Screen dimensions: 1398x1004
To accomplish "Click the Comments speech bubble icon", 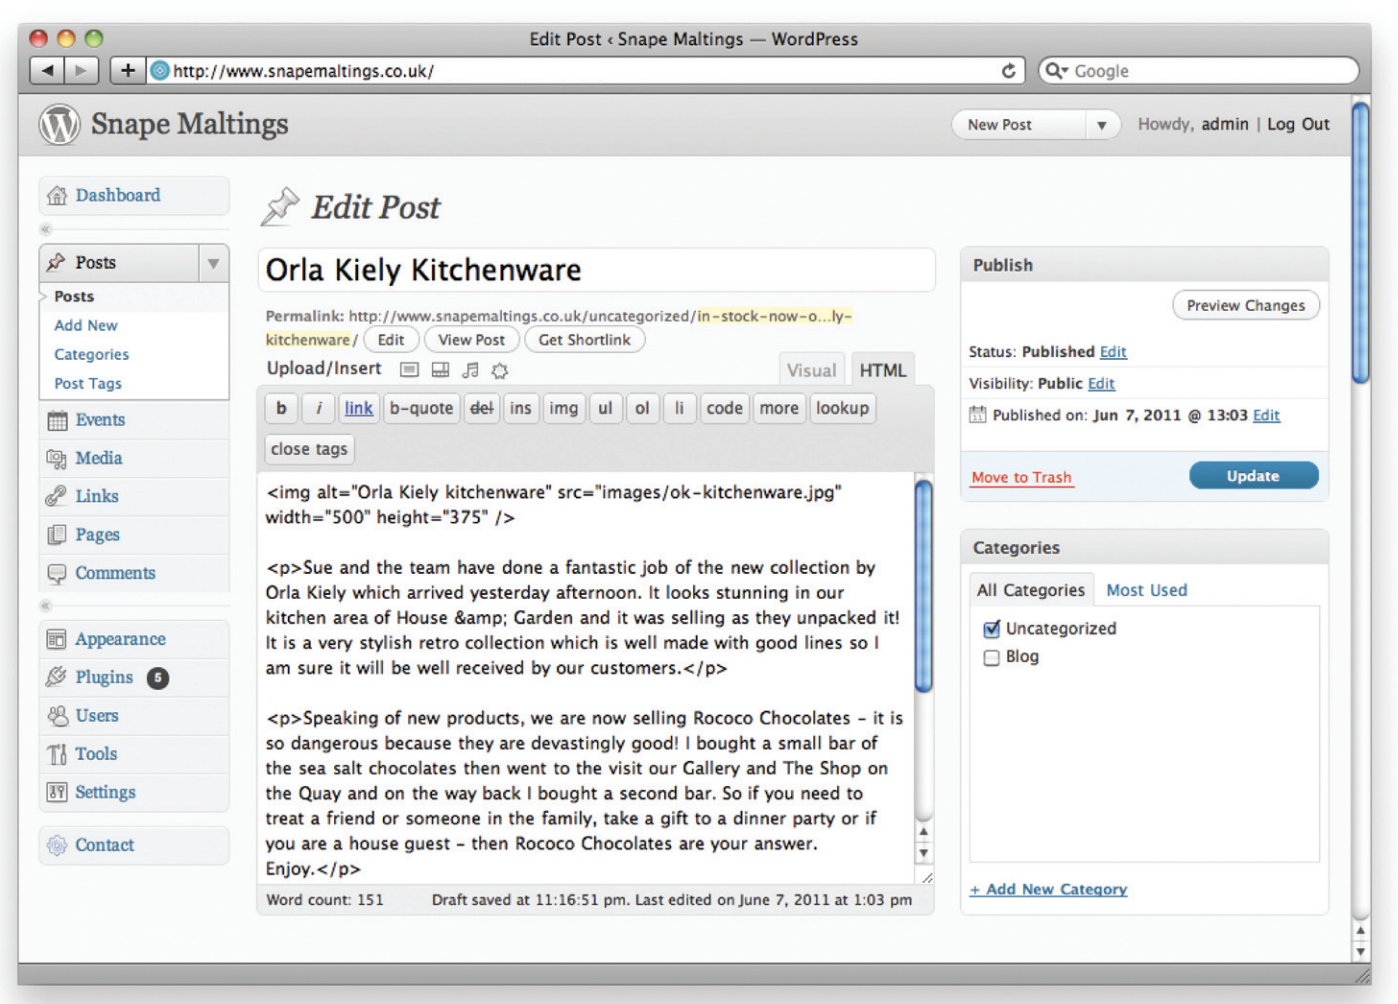I will pos(57,573).
